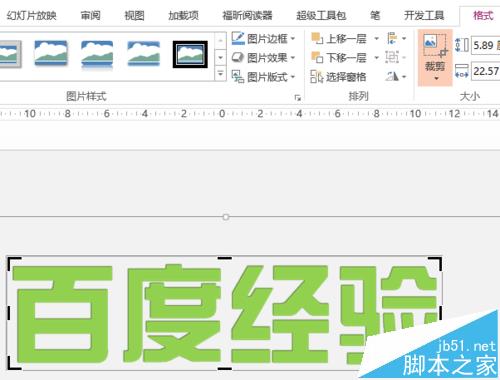Screen dimensions: 500x380
Task: Apply the second picture style thumbnail
Action: tap(51, 53)
